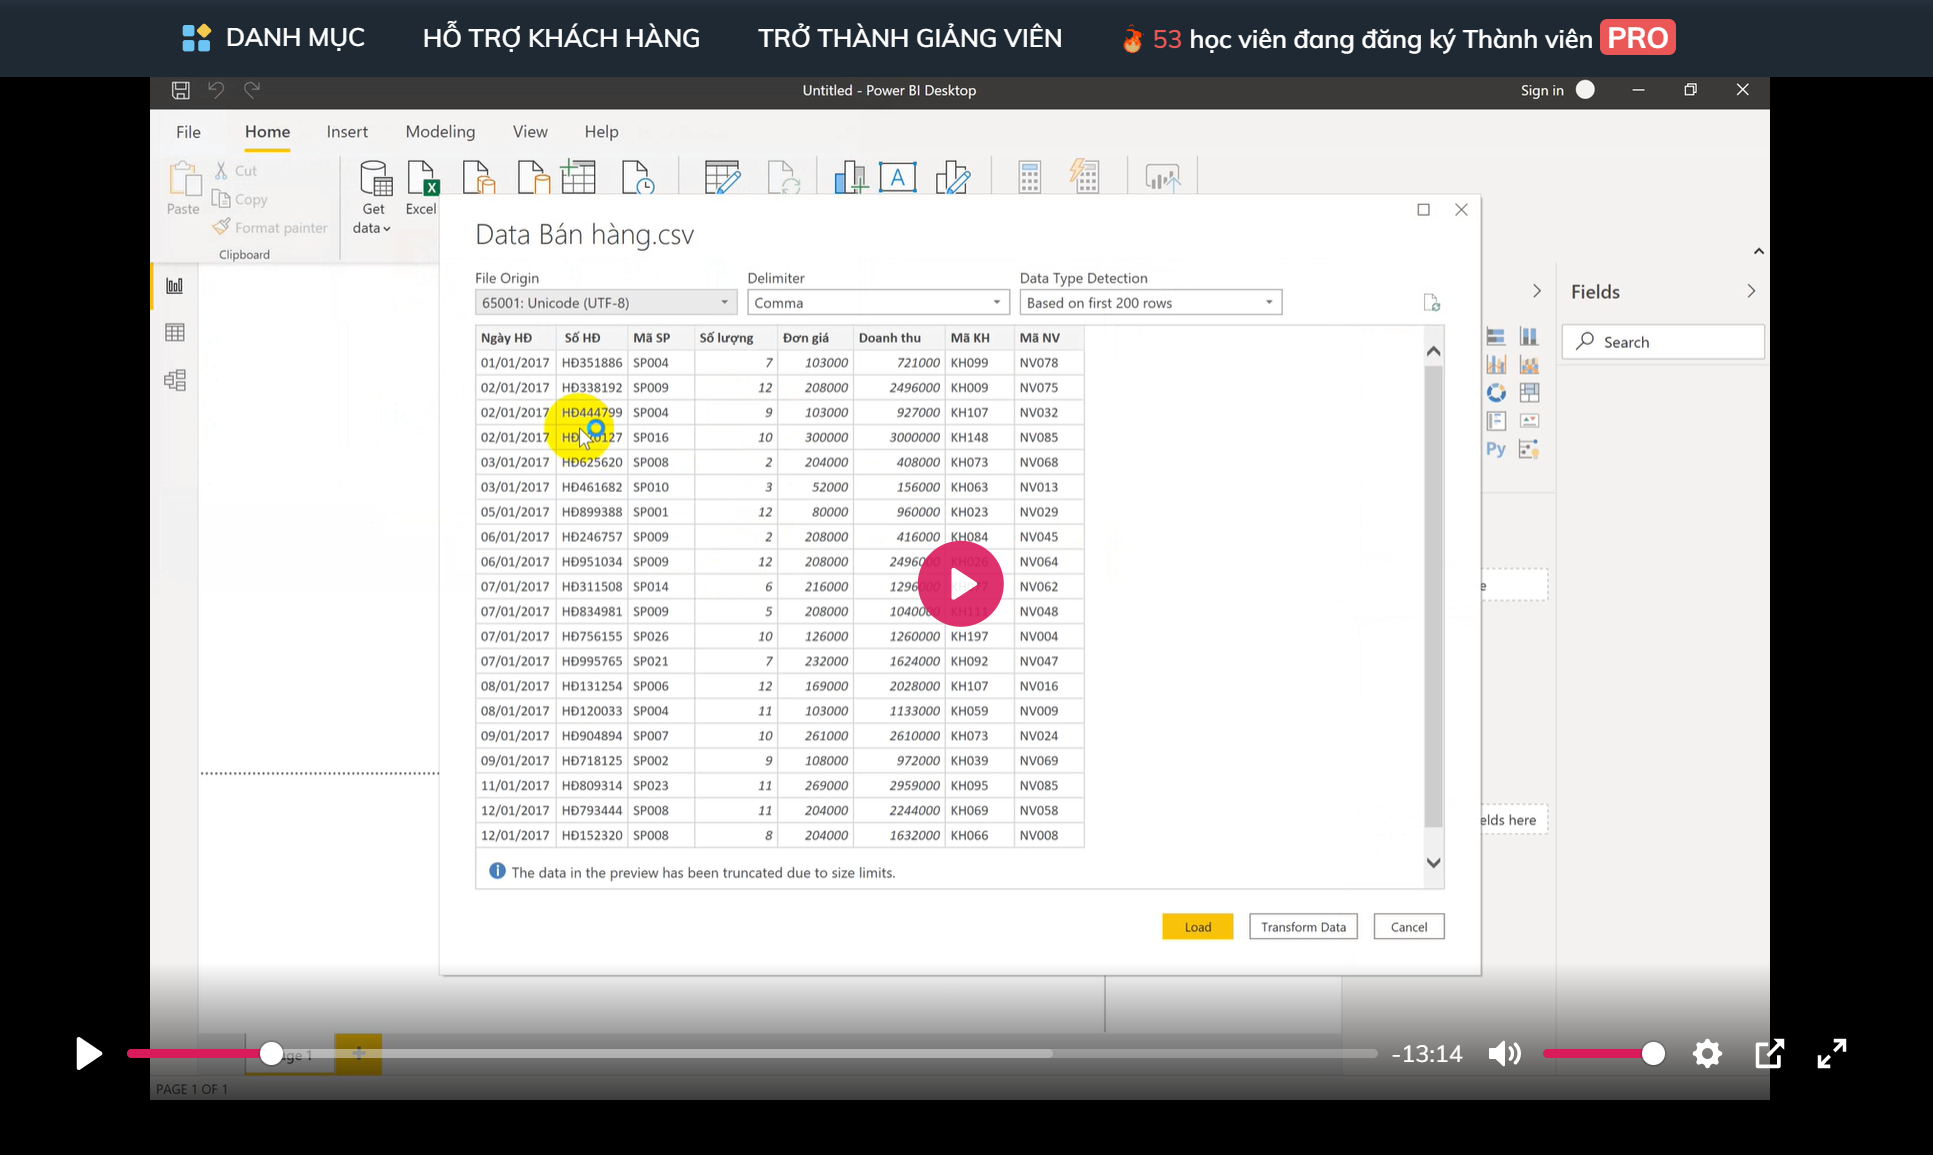Image resolution: width=1933 pixels, height=1155 pixels.
Task: Open DANH MỤC menu
Action: coord(273,38)
